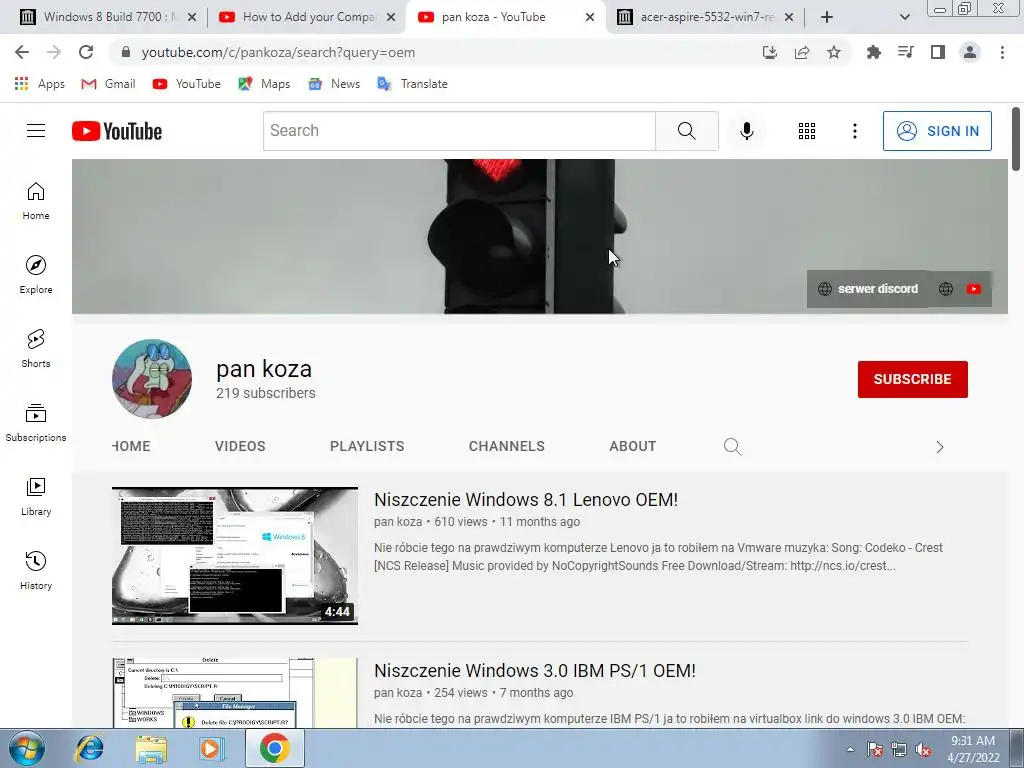This screenshot has width=1024, height=768.
Task: Open Apps bookmark shortcut
Action: [x=39, y=84]
